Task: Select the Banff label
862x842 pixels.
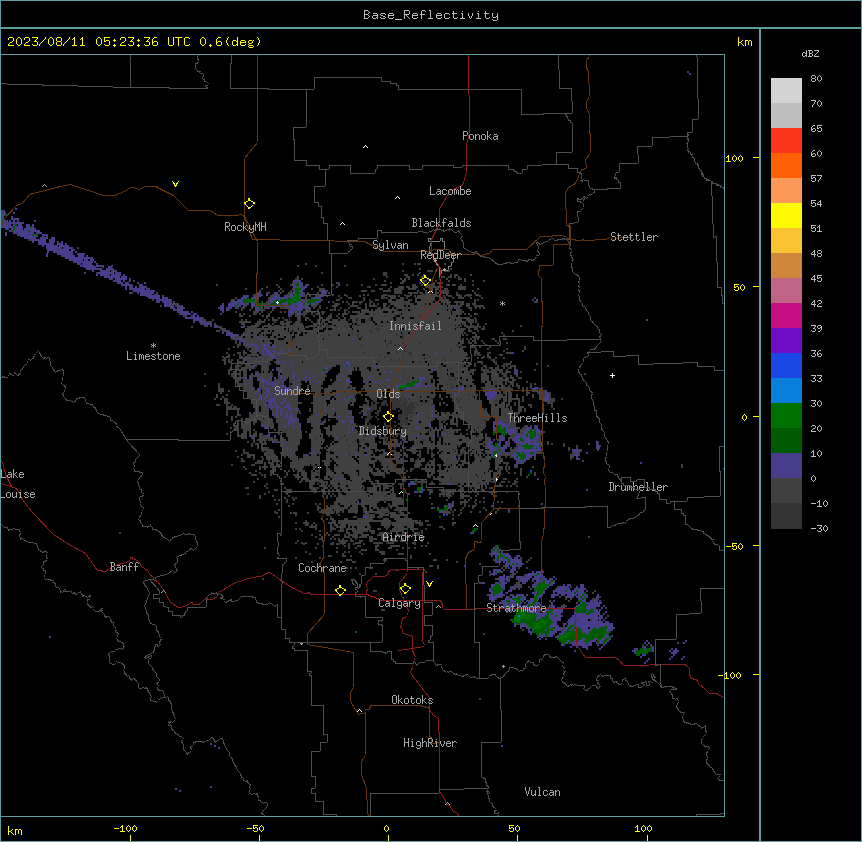Action: pos(124,567)
